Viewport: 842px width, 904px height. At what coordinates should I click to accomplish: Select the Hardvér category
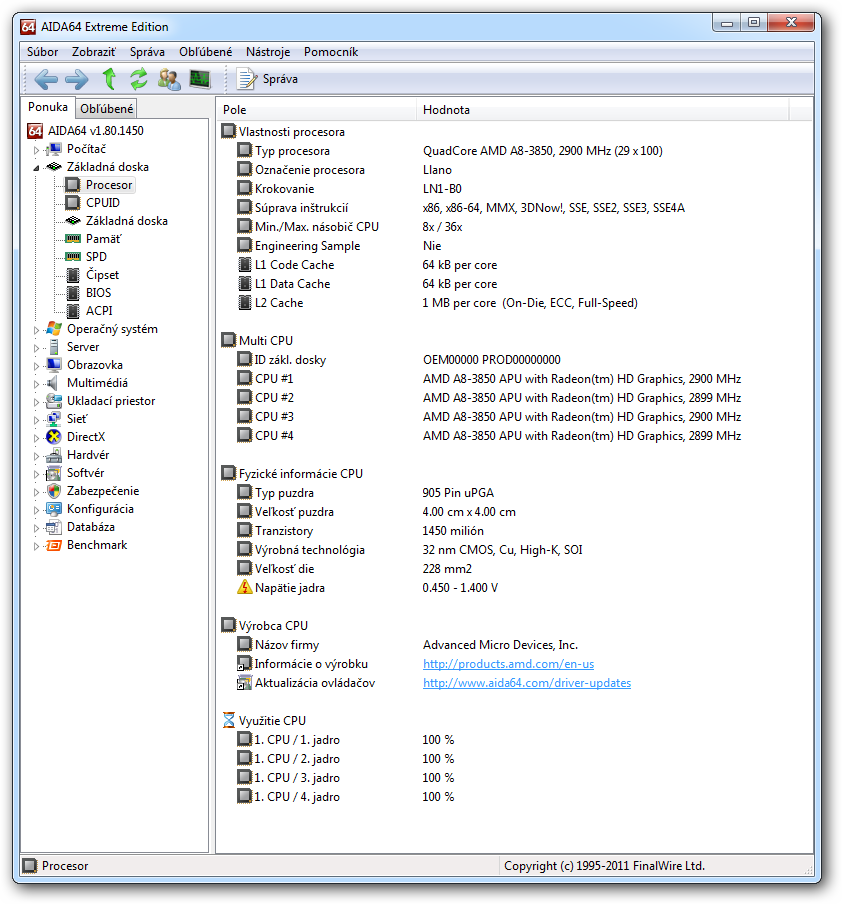[88, 455]
